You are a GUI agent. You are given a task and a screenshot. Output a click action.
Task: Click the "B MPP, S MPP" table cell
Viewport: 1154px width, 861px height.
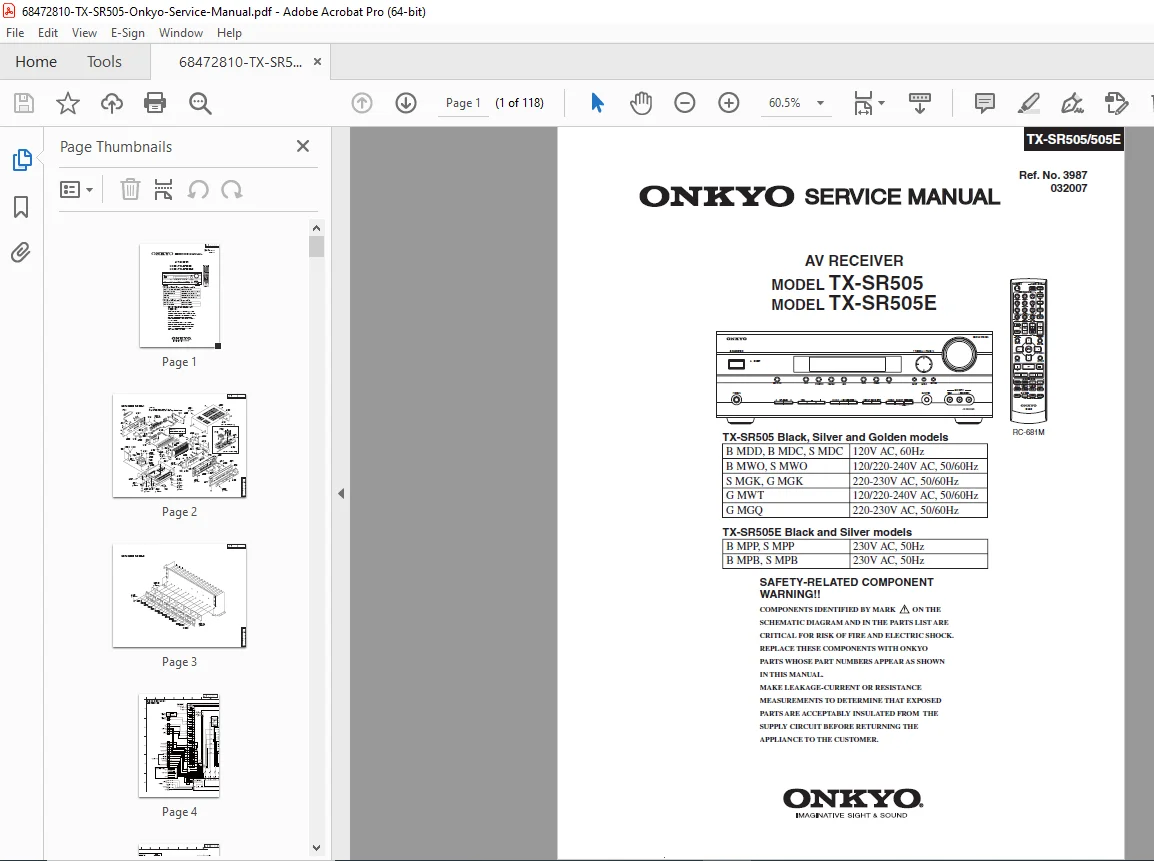(x=785, y=546)
